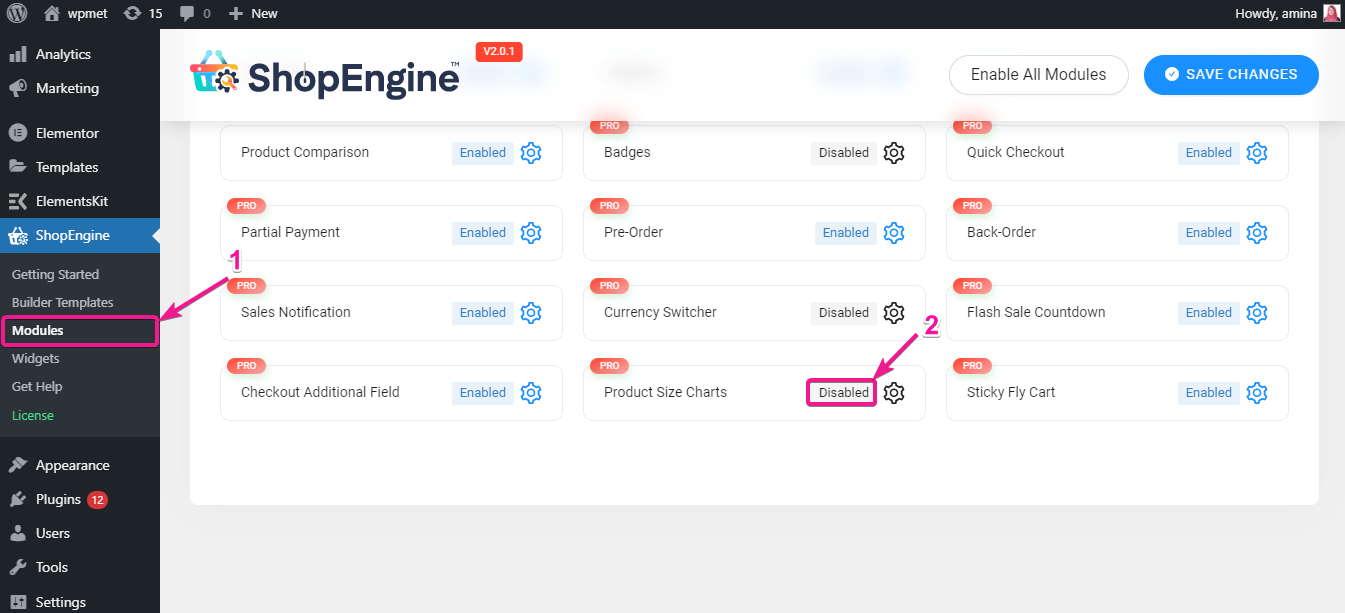Open the comments bubble in admin bar
The height and width of the screenshot is (613, 1345).
coord(194,14)
